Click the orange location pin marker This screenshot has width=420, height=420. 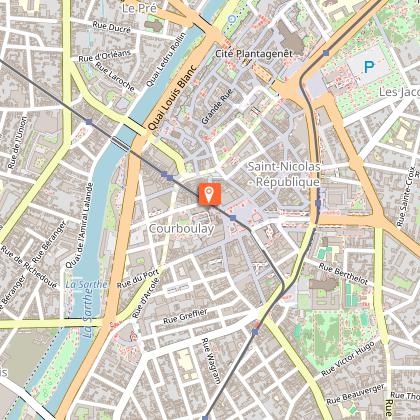click(210, 194)
